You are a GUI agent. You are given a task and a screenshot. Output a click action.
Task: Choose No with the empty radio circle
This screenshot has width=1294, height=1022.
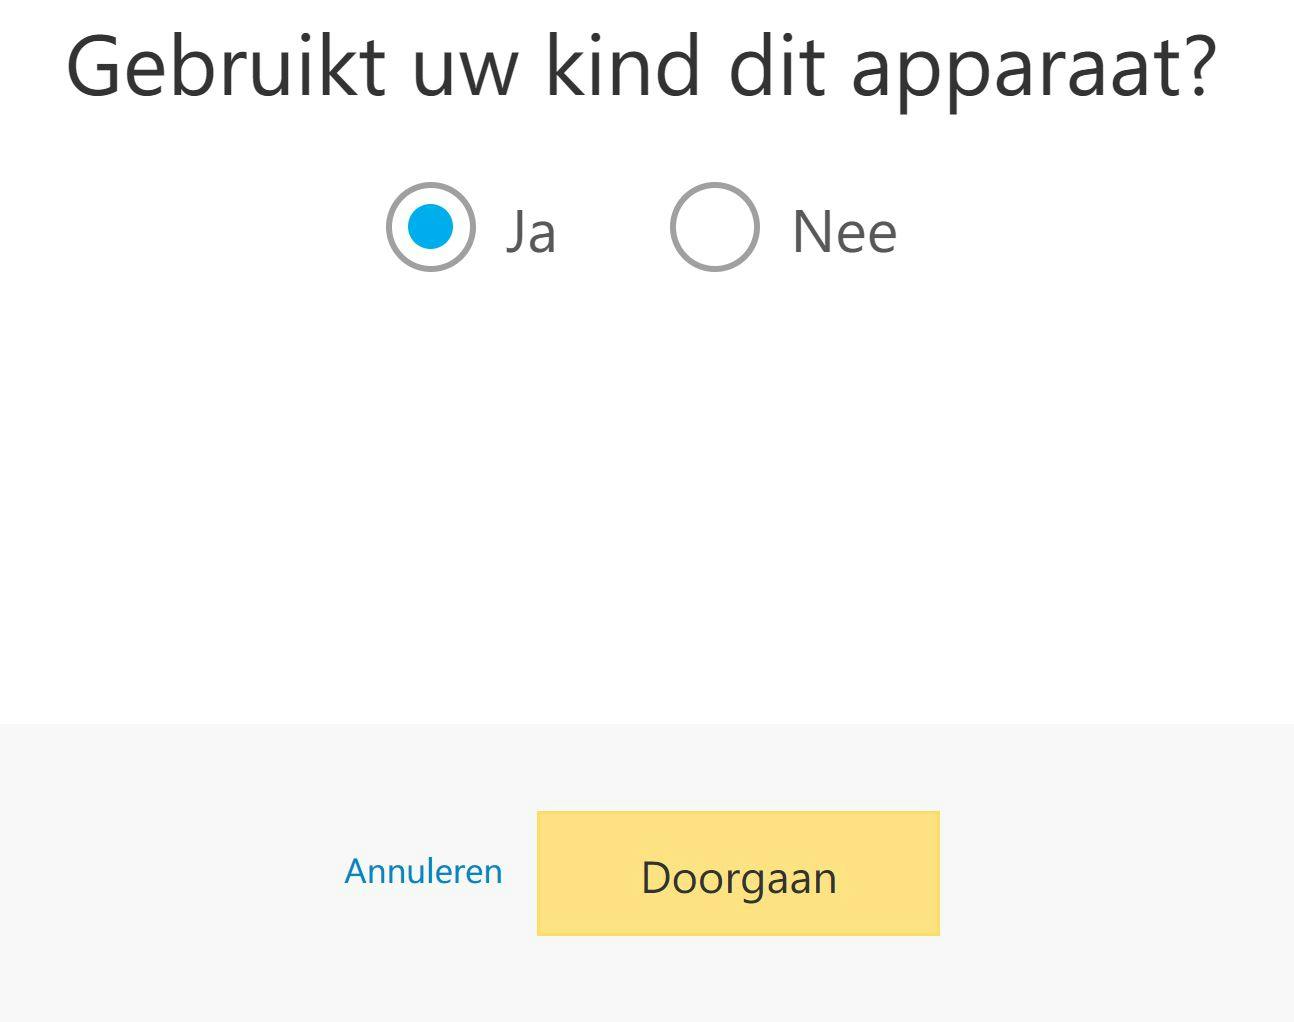(714, 227)
